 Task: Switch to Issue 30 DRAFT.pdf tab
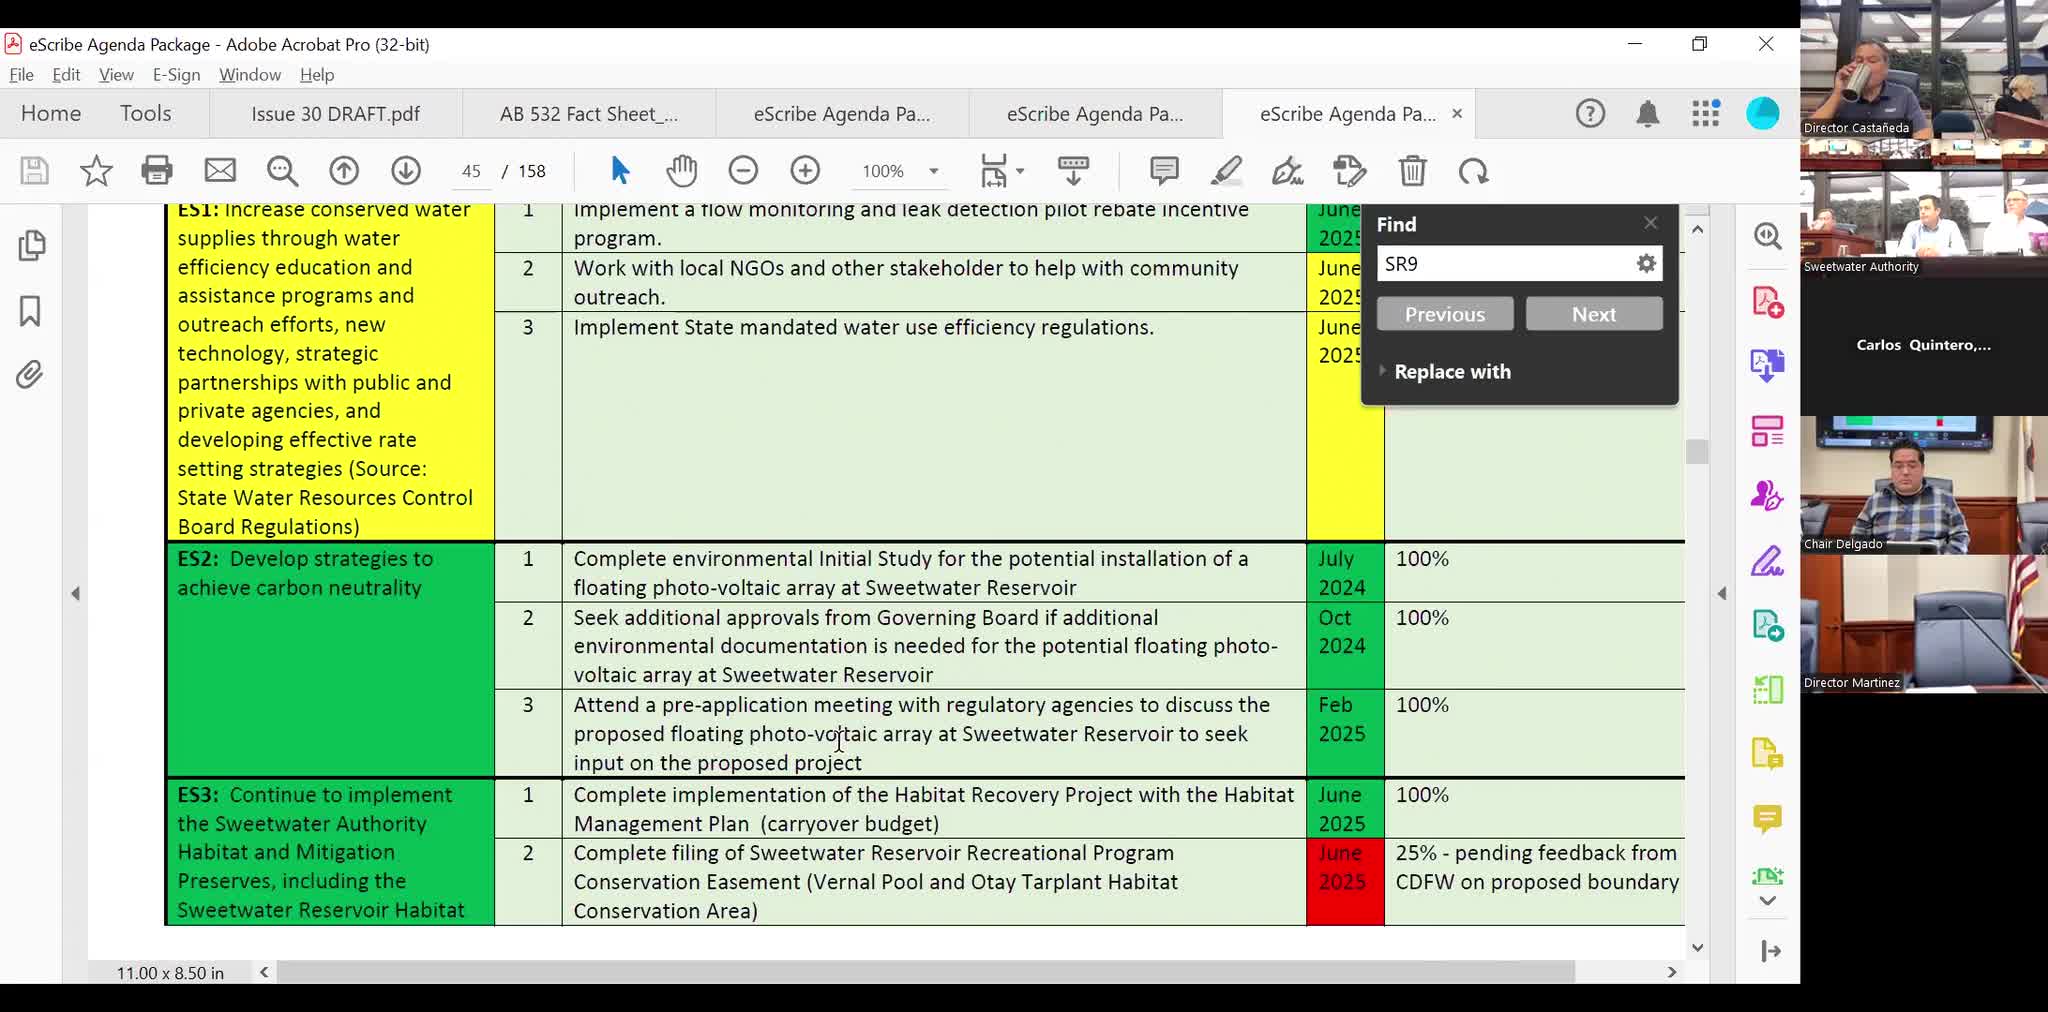[335, 114]
